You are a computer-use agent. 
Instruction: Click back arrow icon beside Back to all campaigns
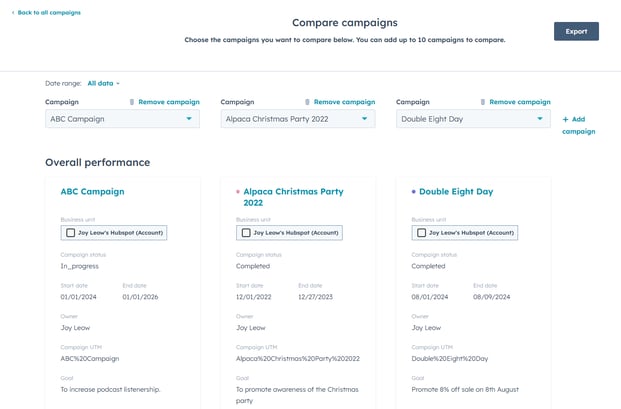point(13,13)
